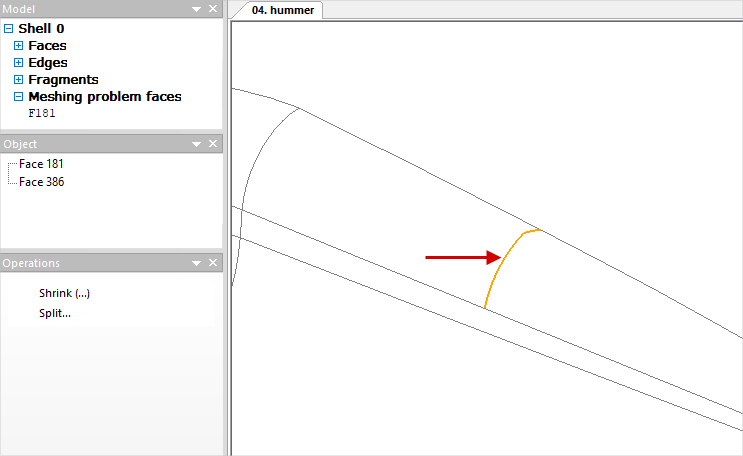Open the Operations panel dropdown arrow
Image resolution: width=743 pixels, height=456 pixels.
(x=197, y=263)
